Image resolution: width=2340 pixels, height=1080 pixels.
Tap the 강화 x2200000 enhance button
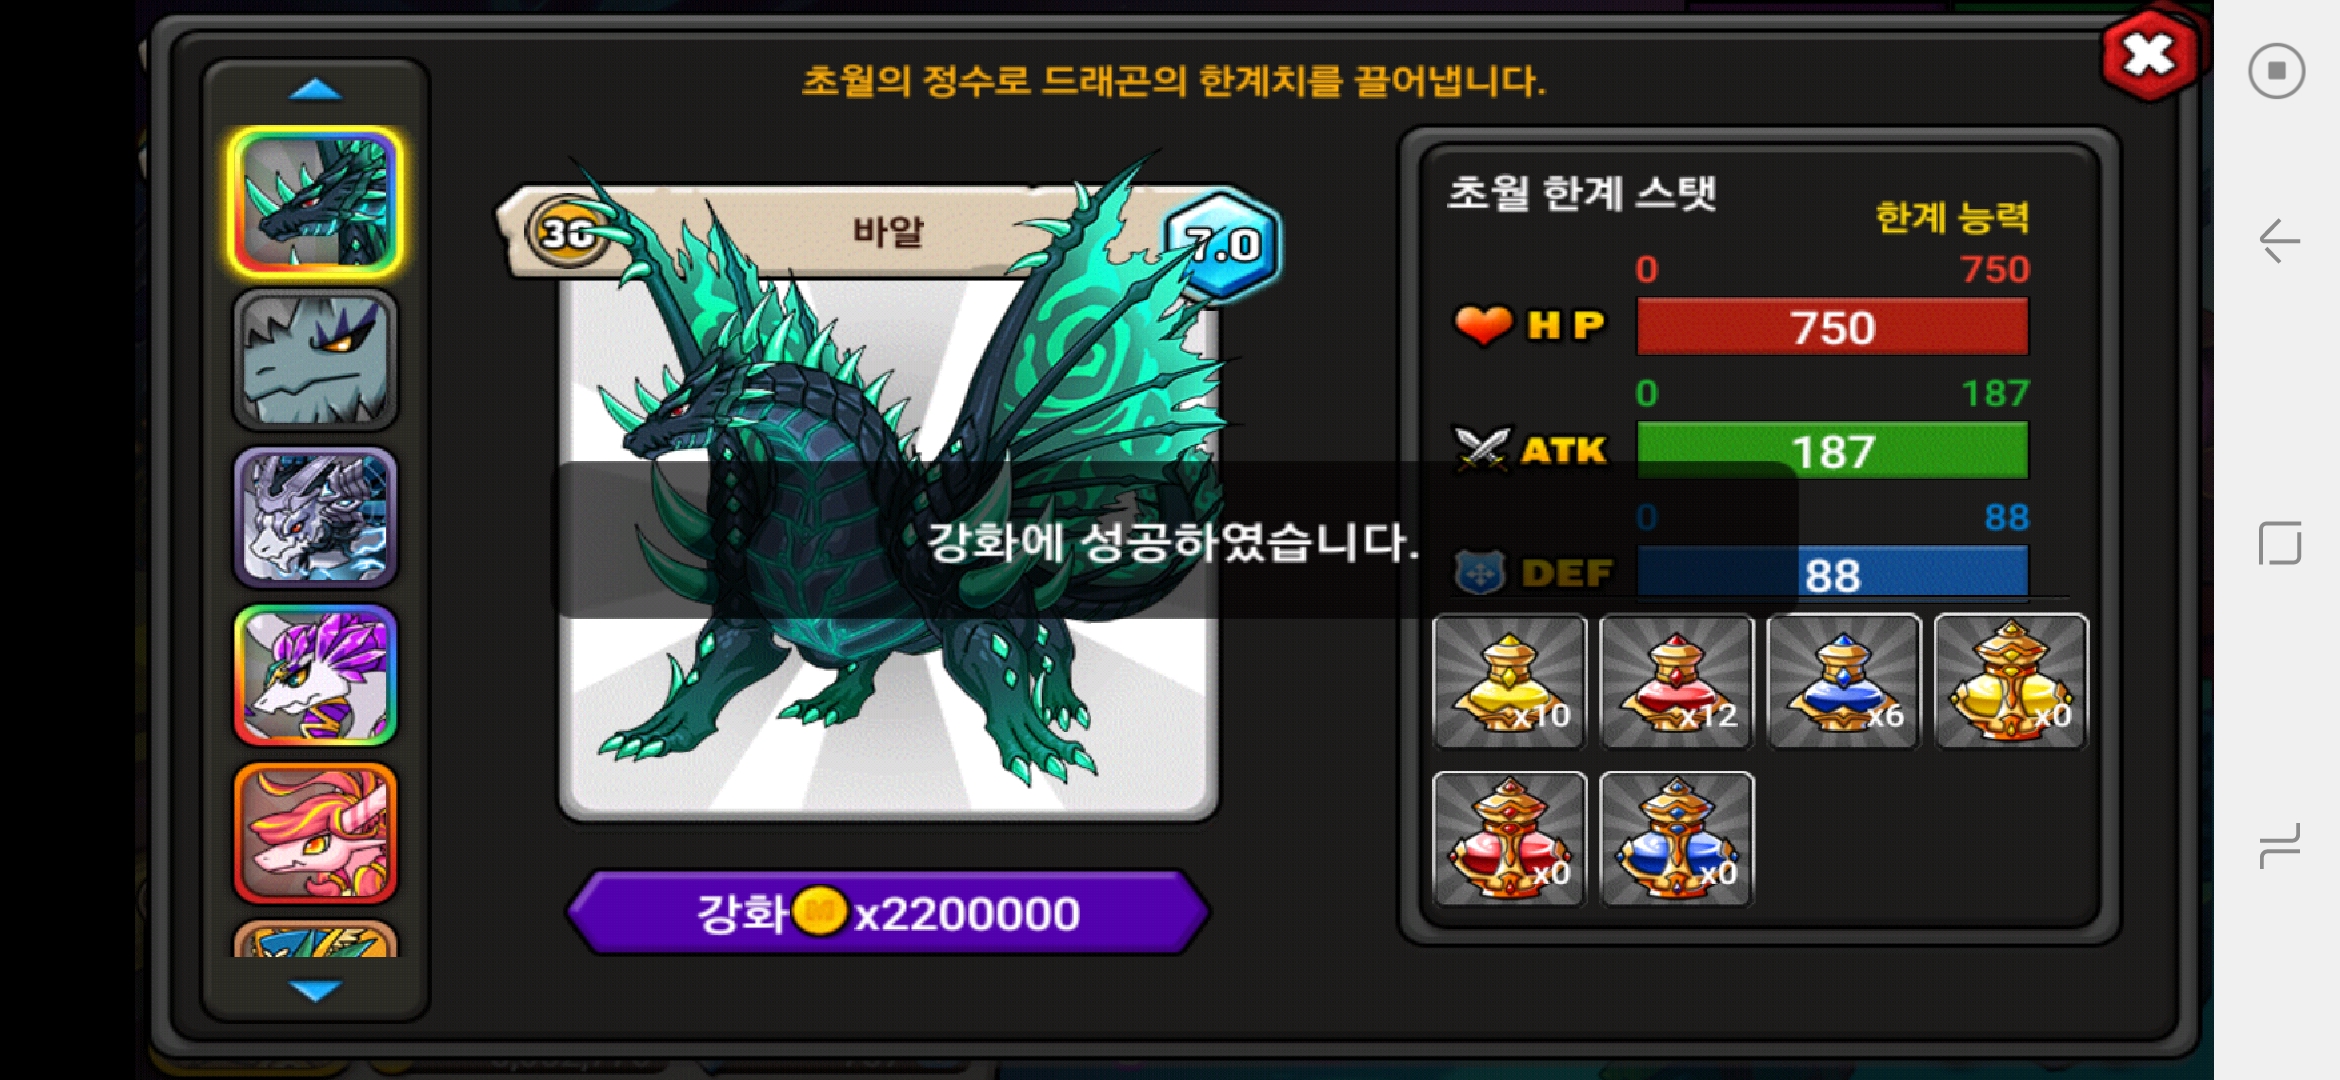click(888, 912)
